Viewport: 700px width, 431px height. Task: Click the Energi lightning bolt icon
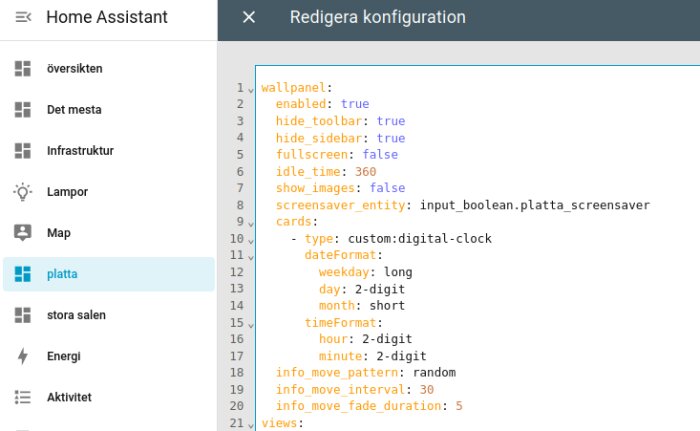point(23,356)
